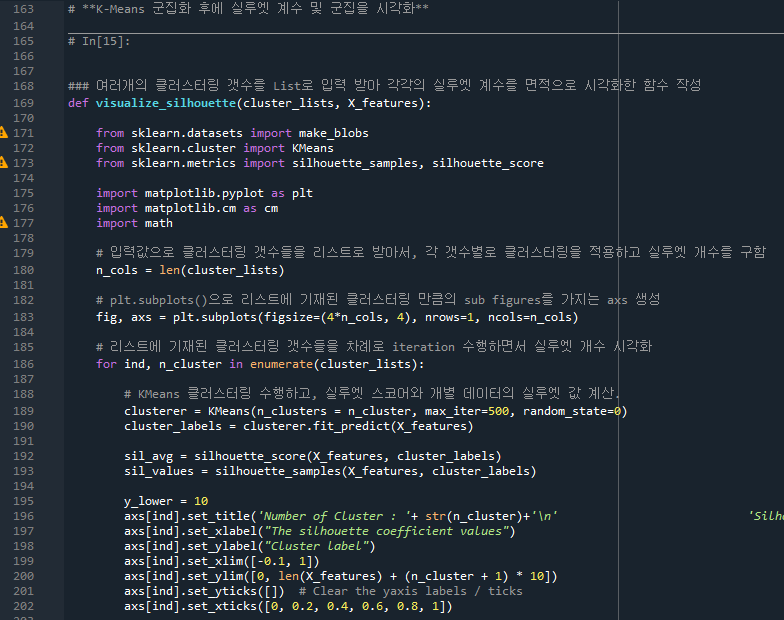784x620 pixels.
Task: Click 'silhouette_samples' on the sklearn.metrics import line
Action: pos(354,163)
